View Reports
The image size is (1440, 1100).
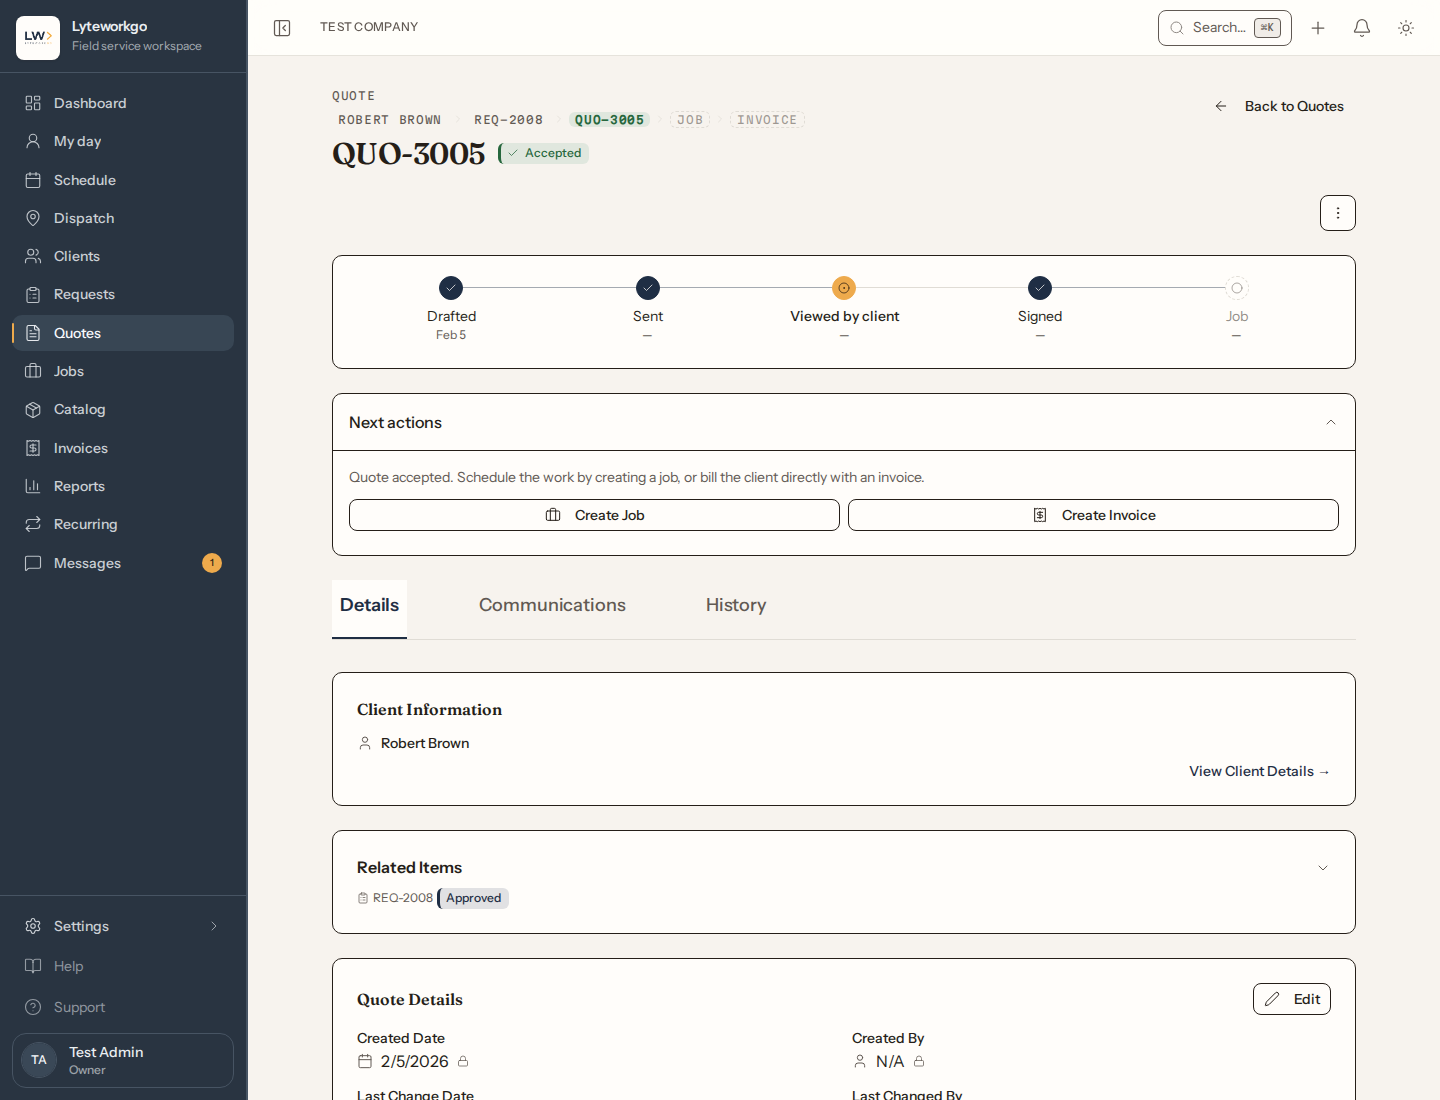[x=123, y=486]
